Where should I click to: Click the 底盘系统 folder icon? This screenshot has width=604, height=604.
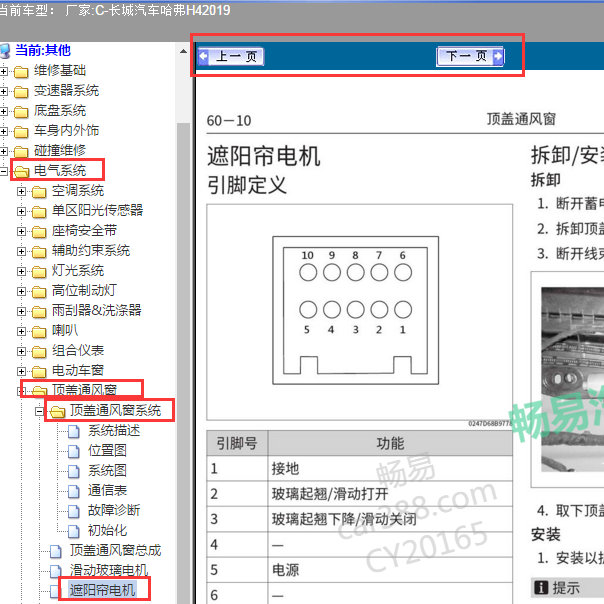click(21, 112)
